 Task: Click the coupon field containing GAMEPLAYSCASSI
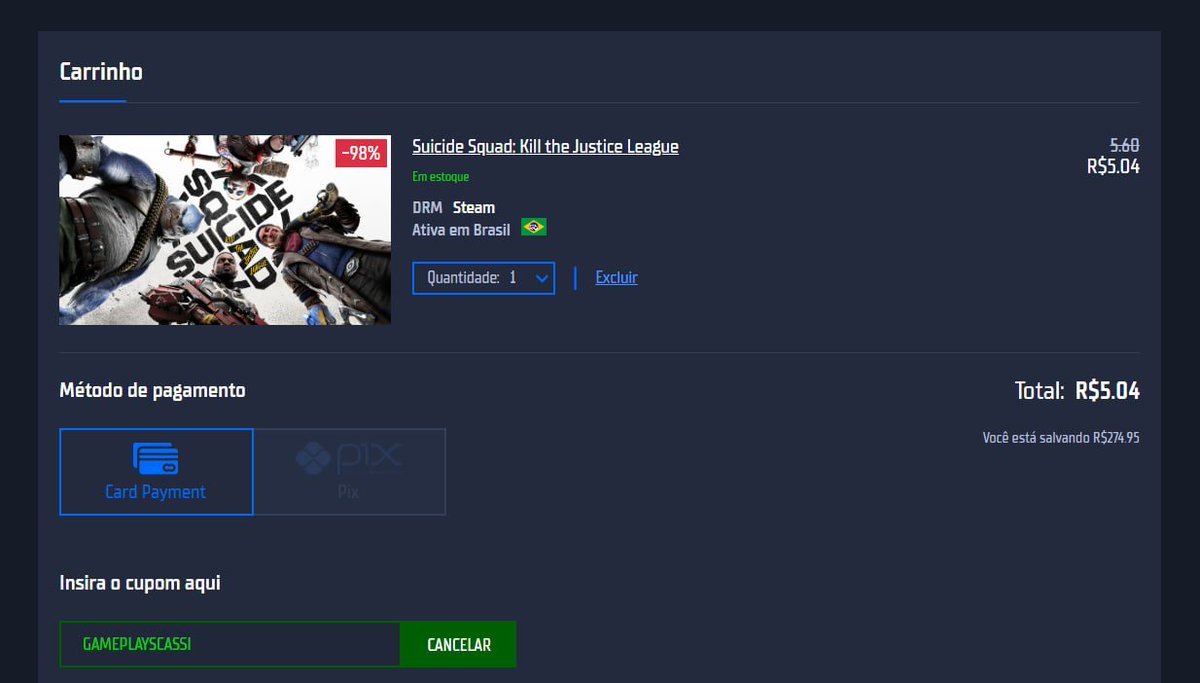click(x=230, y=645)
